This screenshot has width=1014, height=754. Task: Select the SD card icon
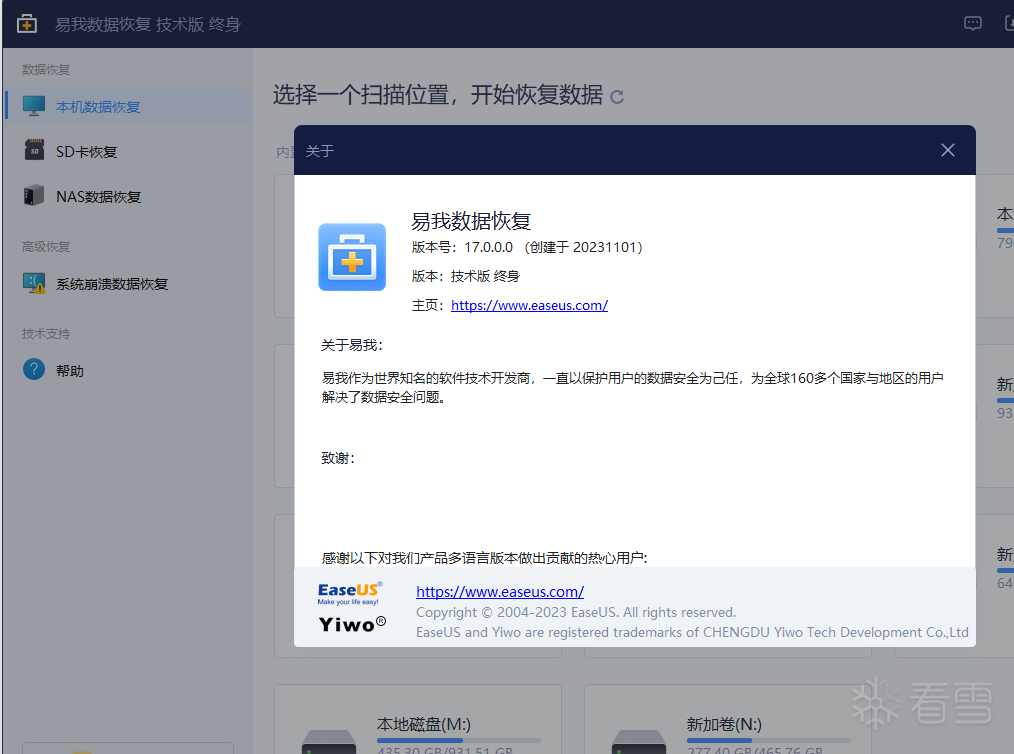point(34,150)
